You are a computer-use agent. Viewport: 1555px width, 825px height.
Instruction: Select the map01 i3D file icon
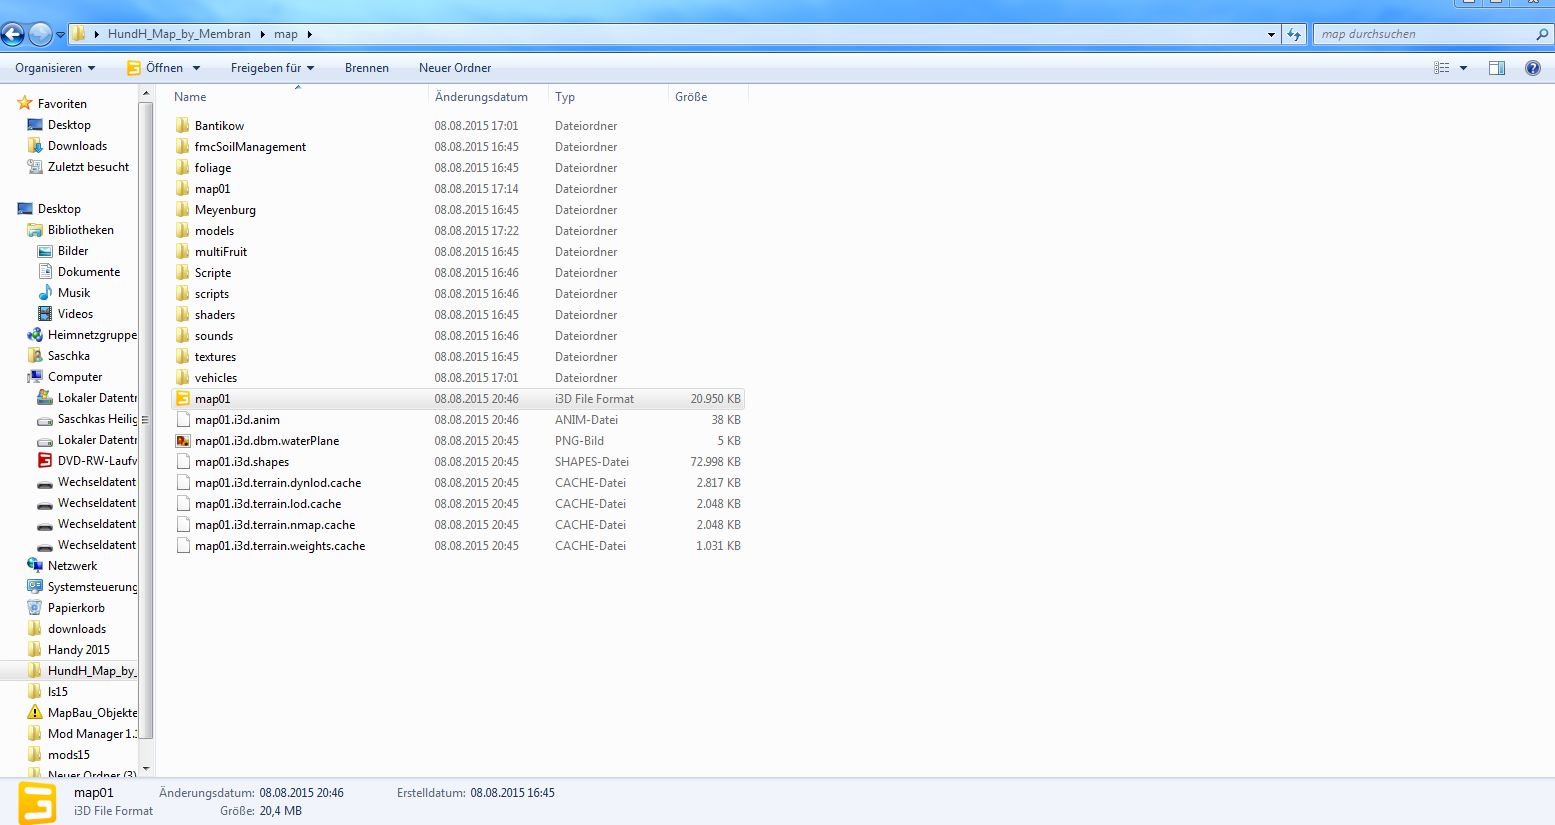coord(183,399)
